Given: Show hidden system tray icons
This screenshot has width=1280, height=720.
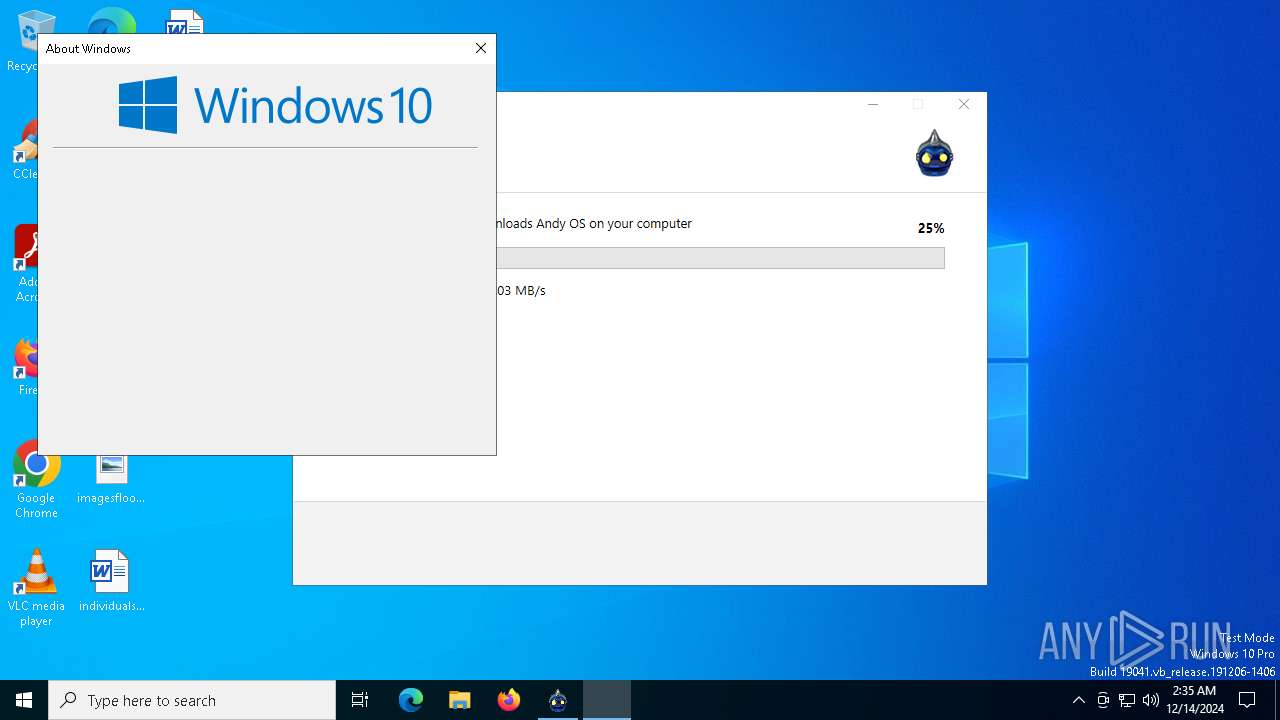Looking at the screenshot, I should click(x=1078, y=700).
